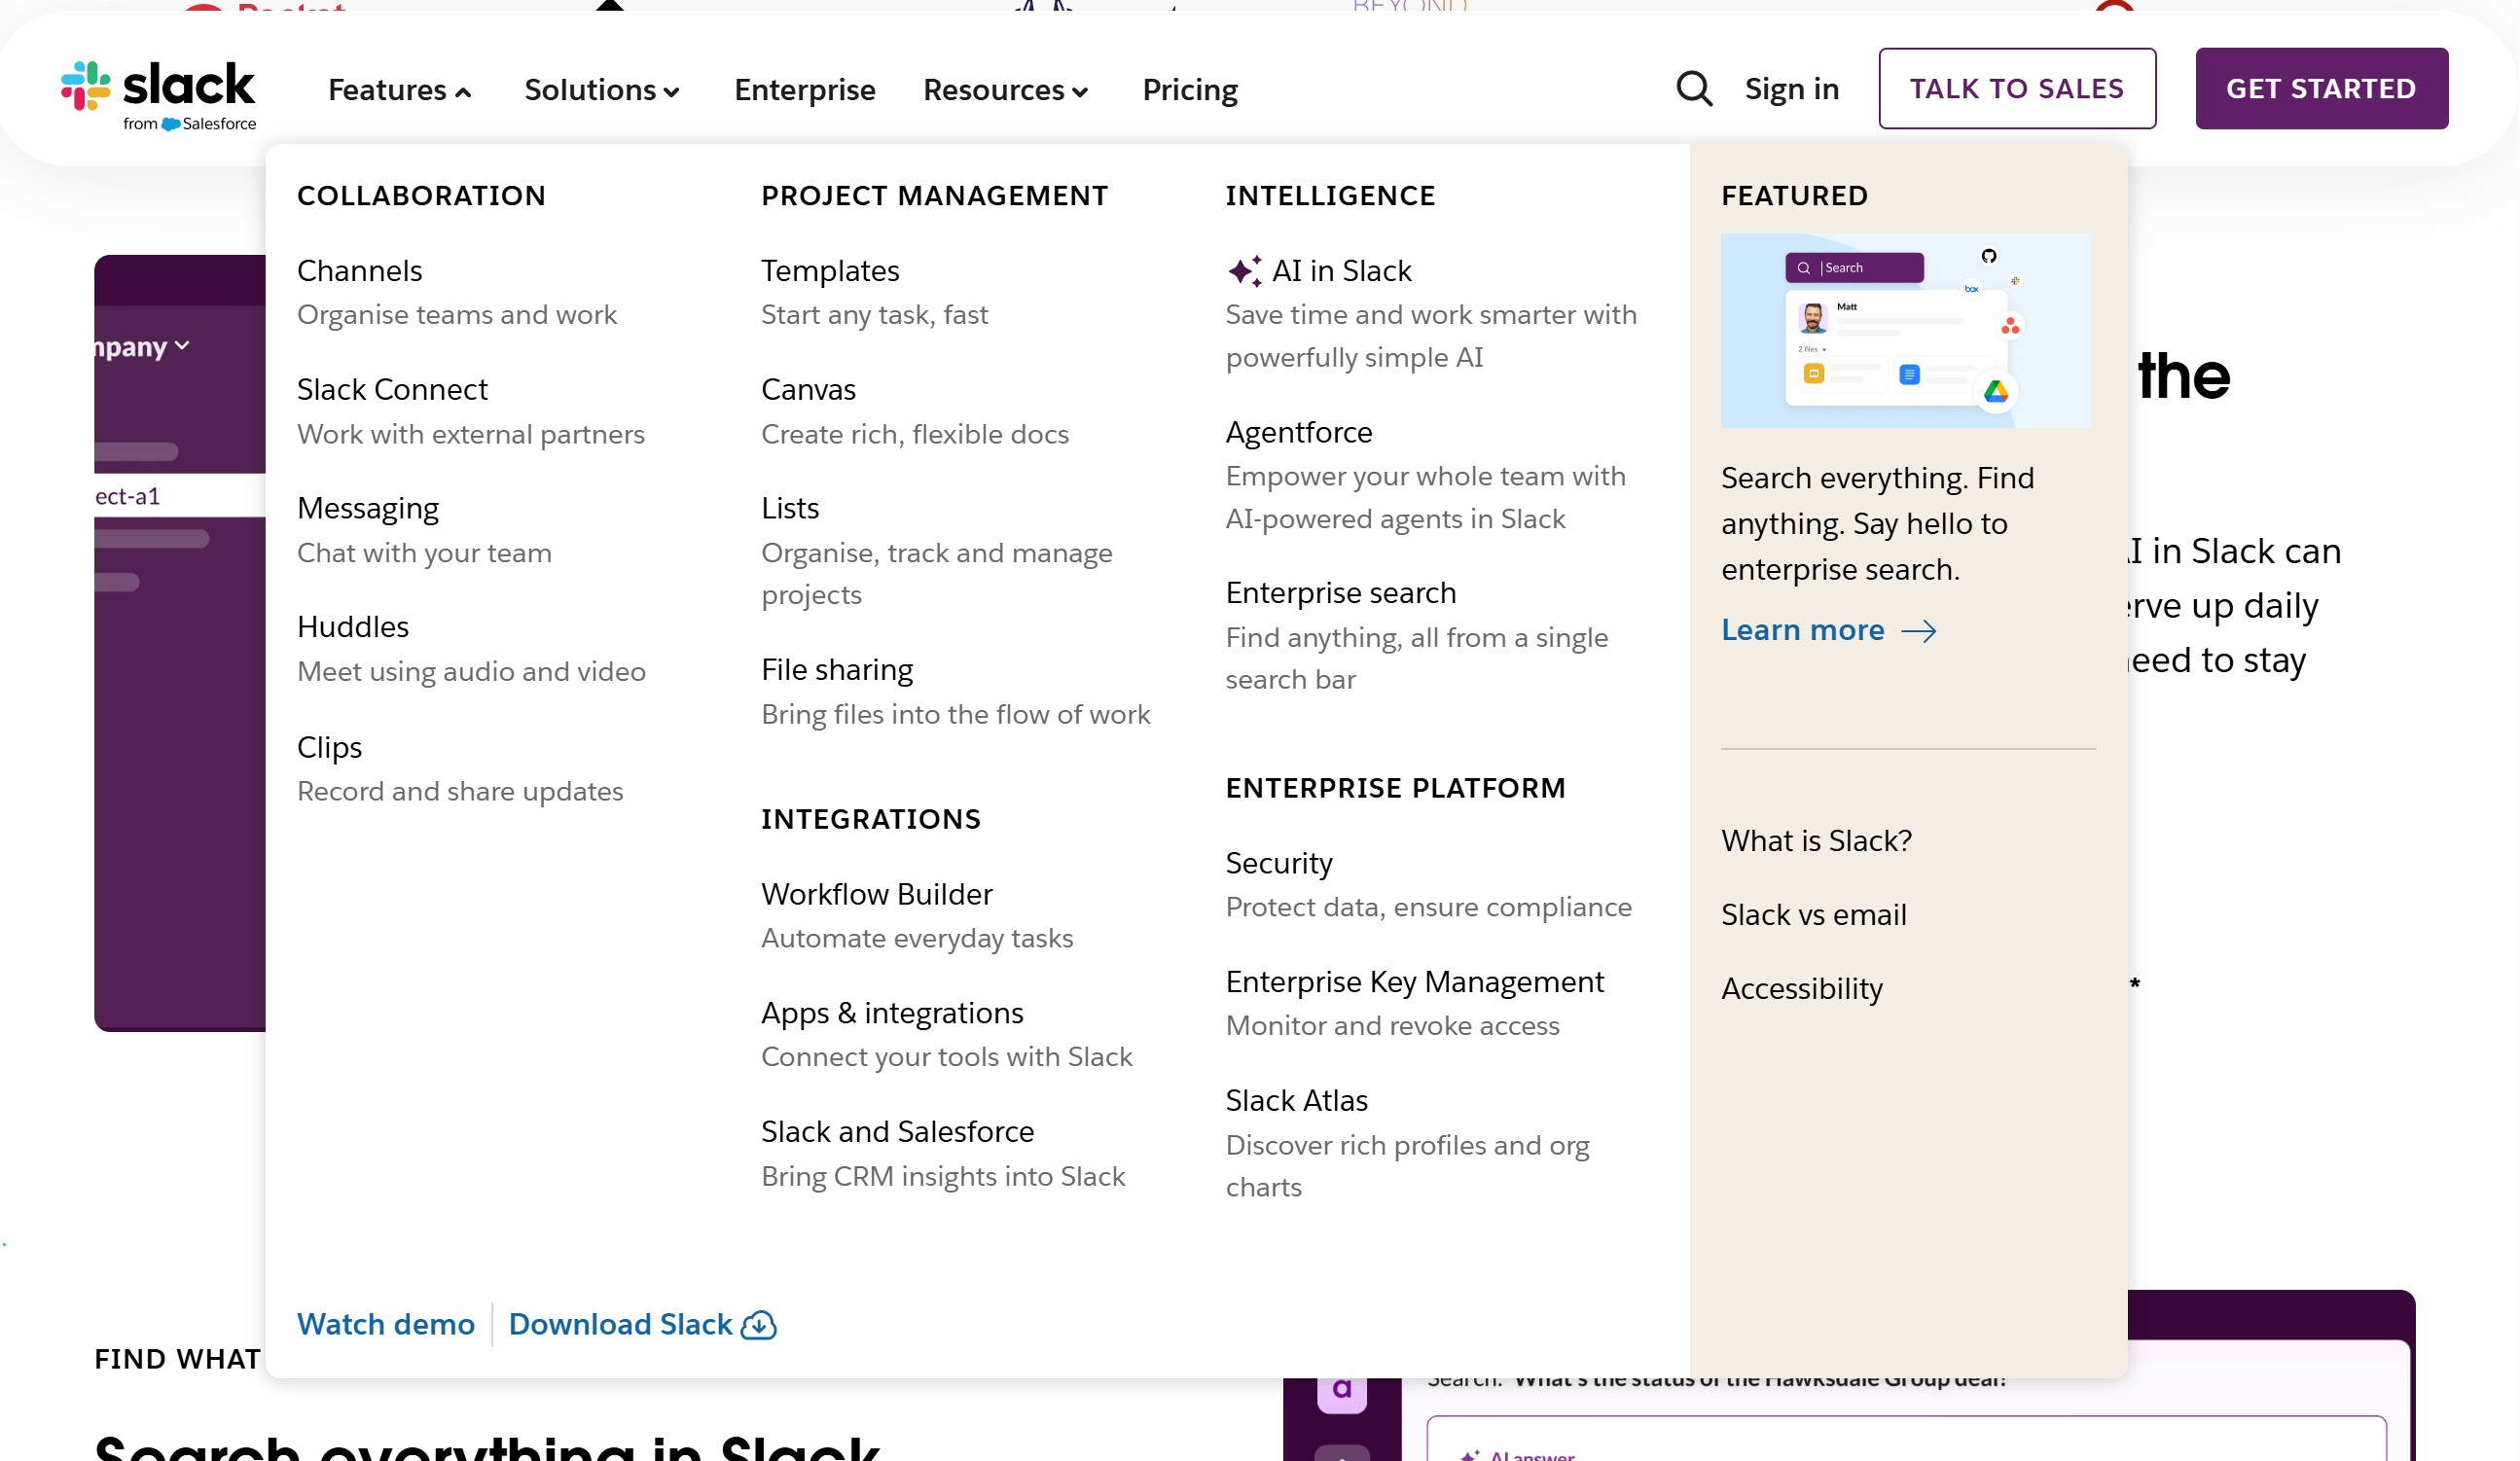
Task: Click the Talk to Sales button
Action: click(x=2017, y=88)
